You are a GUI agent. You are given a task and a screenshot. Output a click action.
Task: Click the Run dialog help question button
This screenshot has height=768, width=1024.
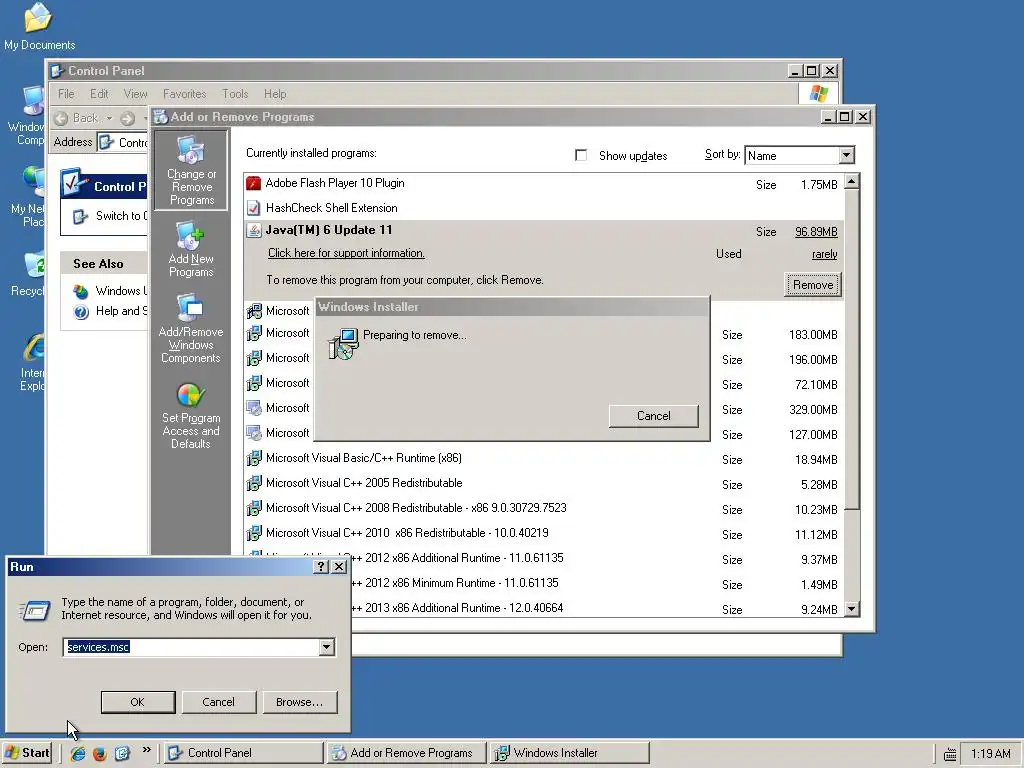click(x=321, y=567)
